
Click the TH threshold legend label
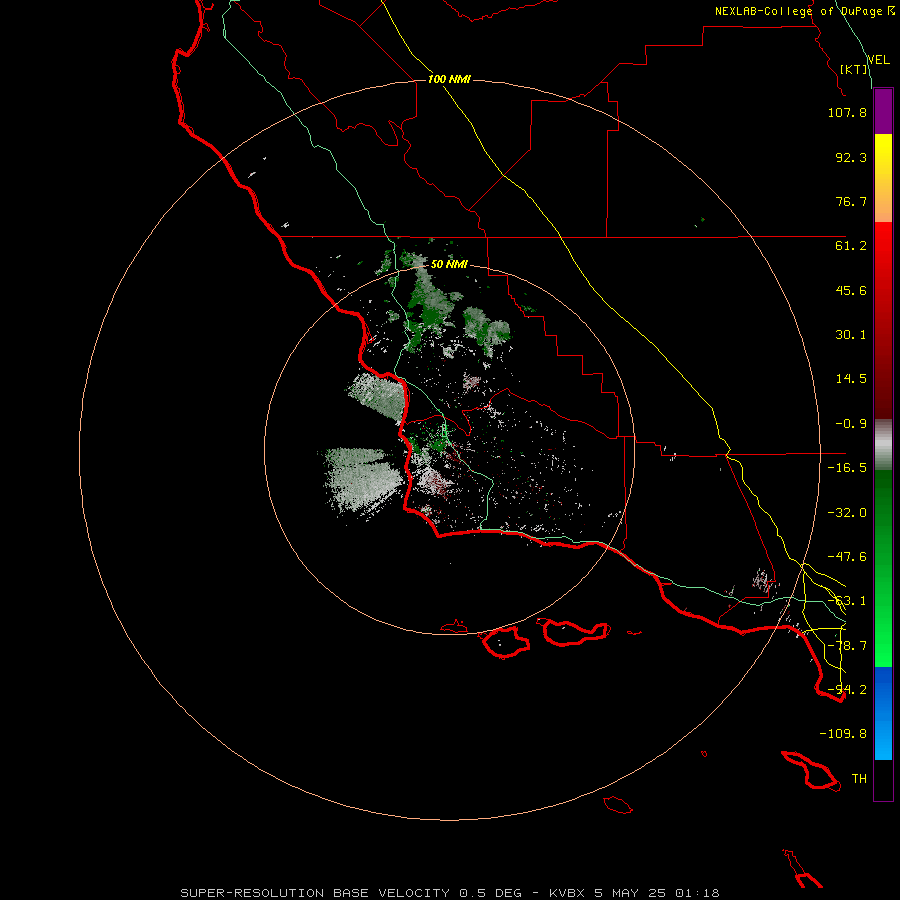(x=859, y=779)
